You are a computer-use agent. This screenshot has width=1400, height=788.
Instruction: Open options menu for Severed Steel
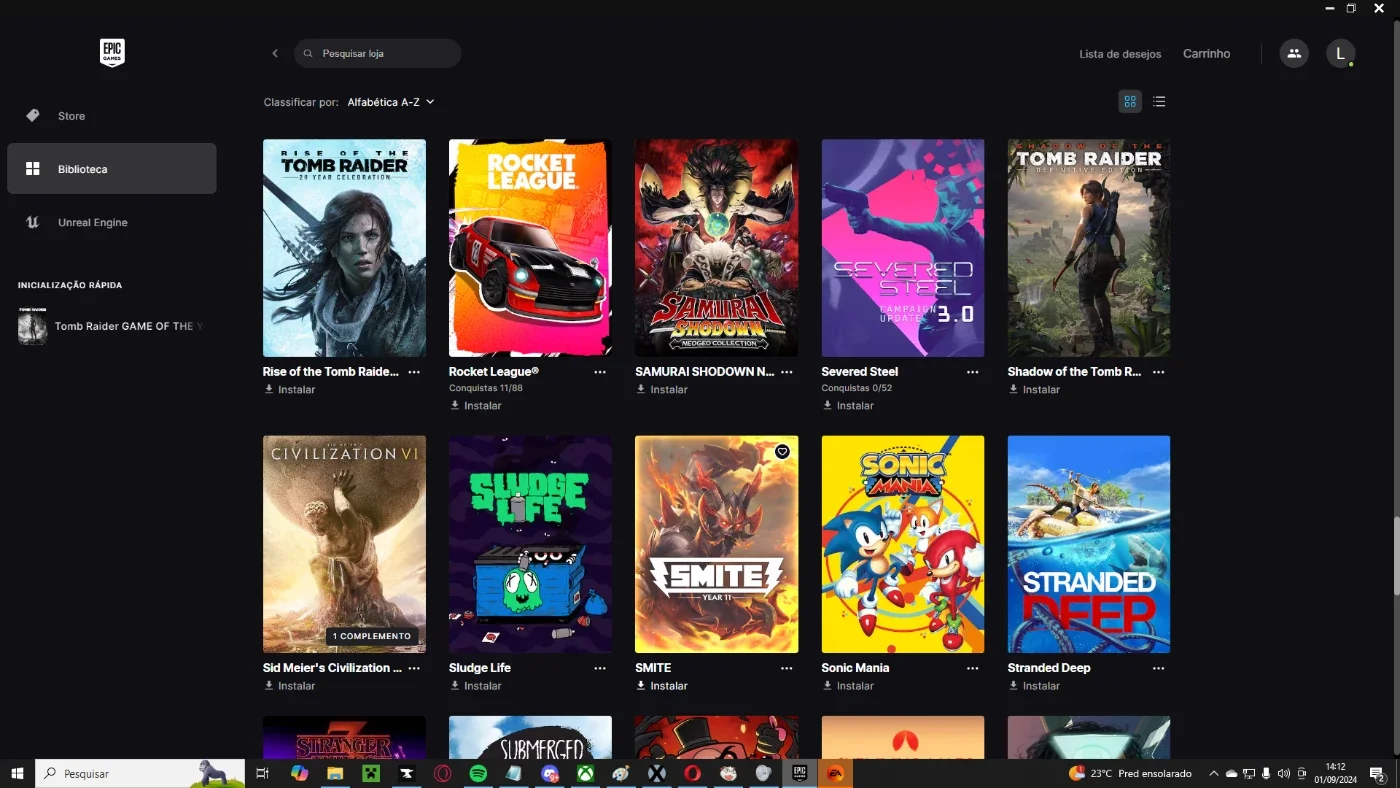tap(972, 372)
